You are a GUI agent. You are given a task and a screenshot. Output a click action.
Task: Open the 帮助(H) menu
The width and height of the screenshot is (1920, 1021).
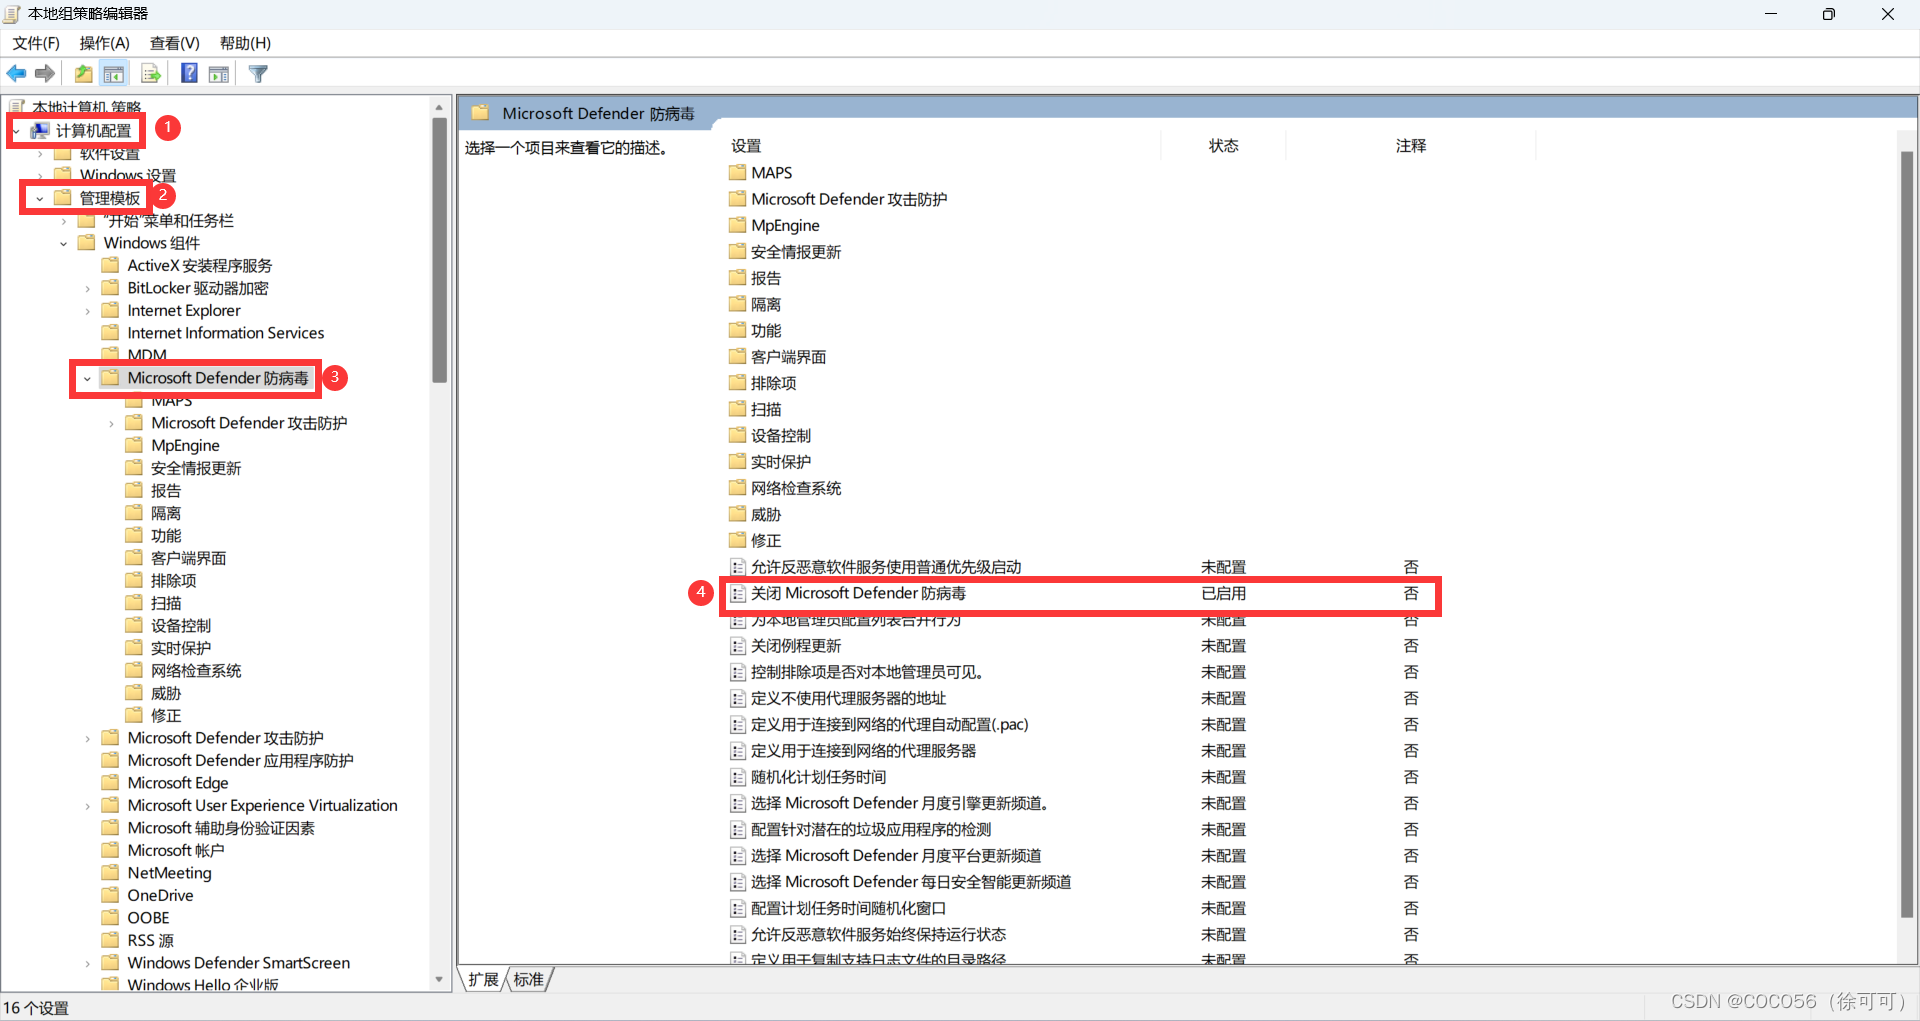pyautogui.click(x=245, y=43)
